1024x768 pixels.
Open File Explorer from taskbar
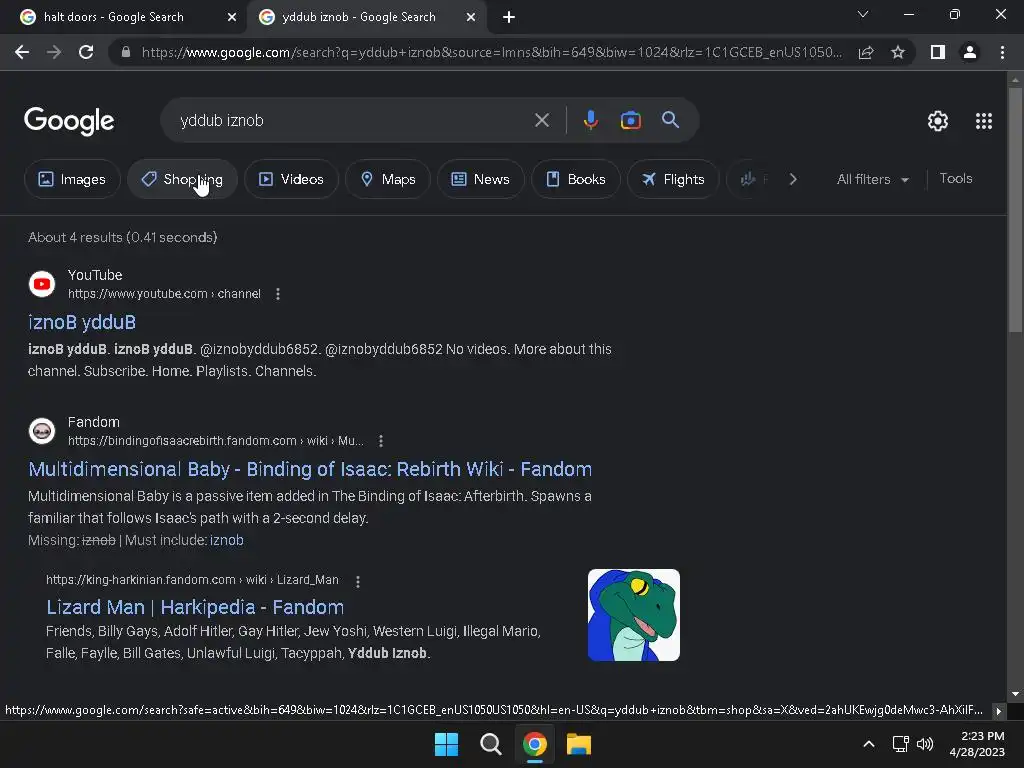(579, 744)
